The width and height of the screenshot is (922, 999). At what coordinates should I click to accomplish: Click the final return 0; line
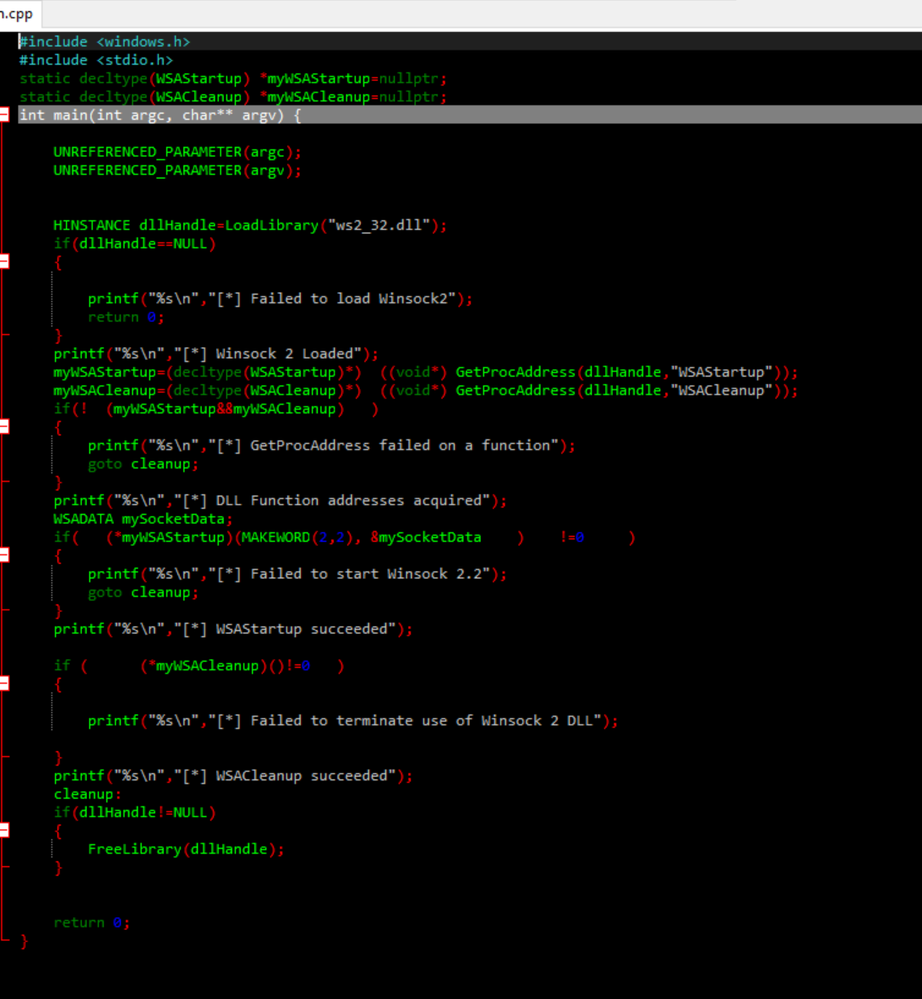click(92, 923)
